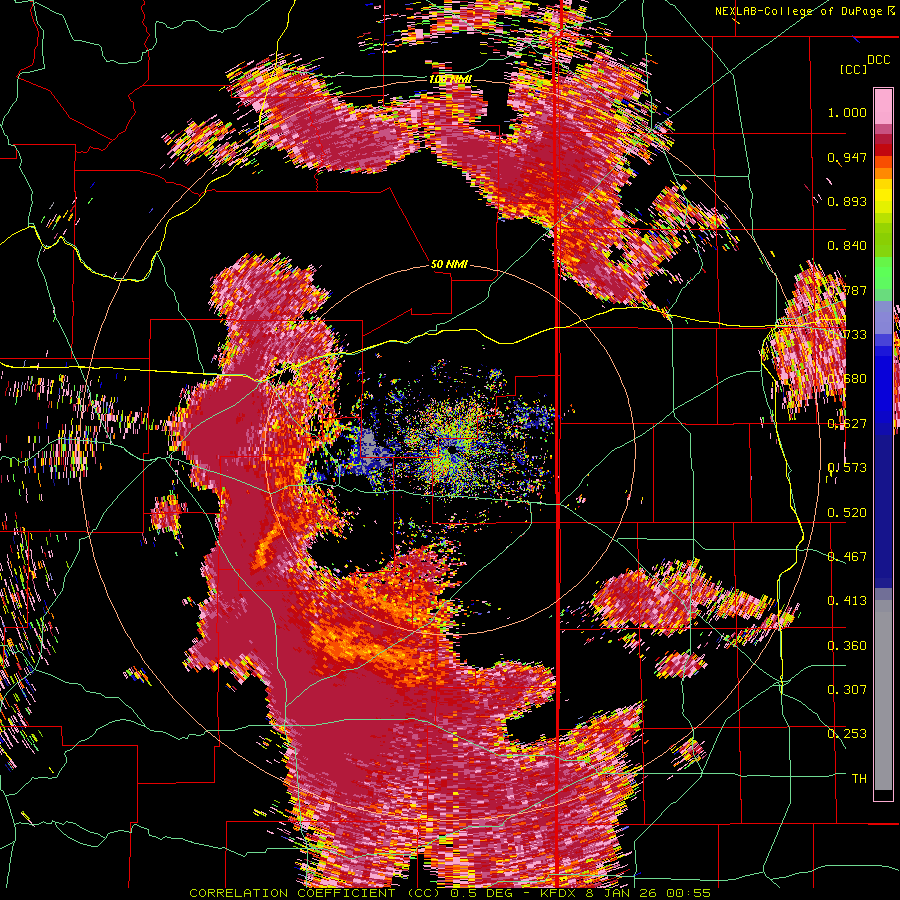The height and width of the screenshot is (900, 900).
Task: Click the 0.413 legend value
Action: point(847,601)
